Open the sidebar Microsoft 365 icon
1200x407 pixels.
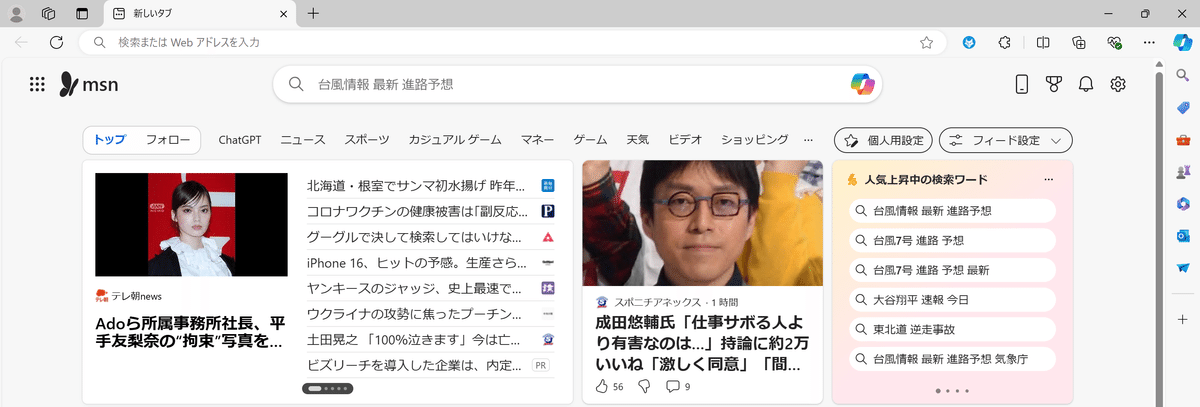(1183, 204)
